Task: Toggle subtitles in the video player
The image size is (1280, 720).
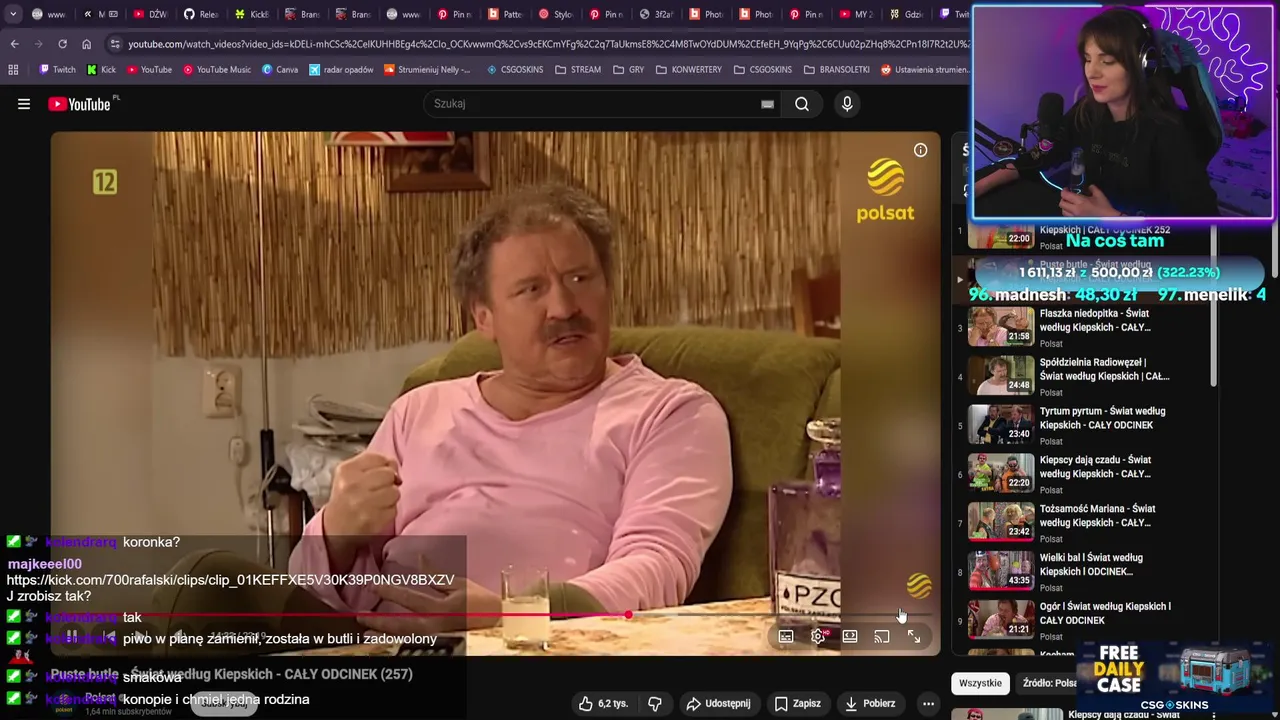Action: coord(786,636)
